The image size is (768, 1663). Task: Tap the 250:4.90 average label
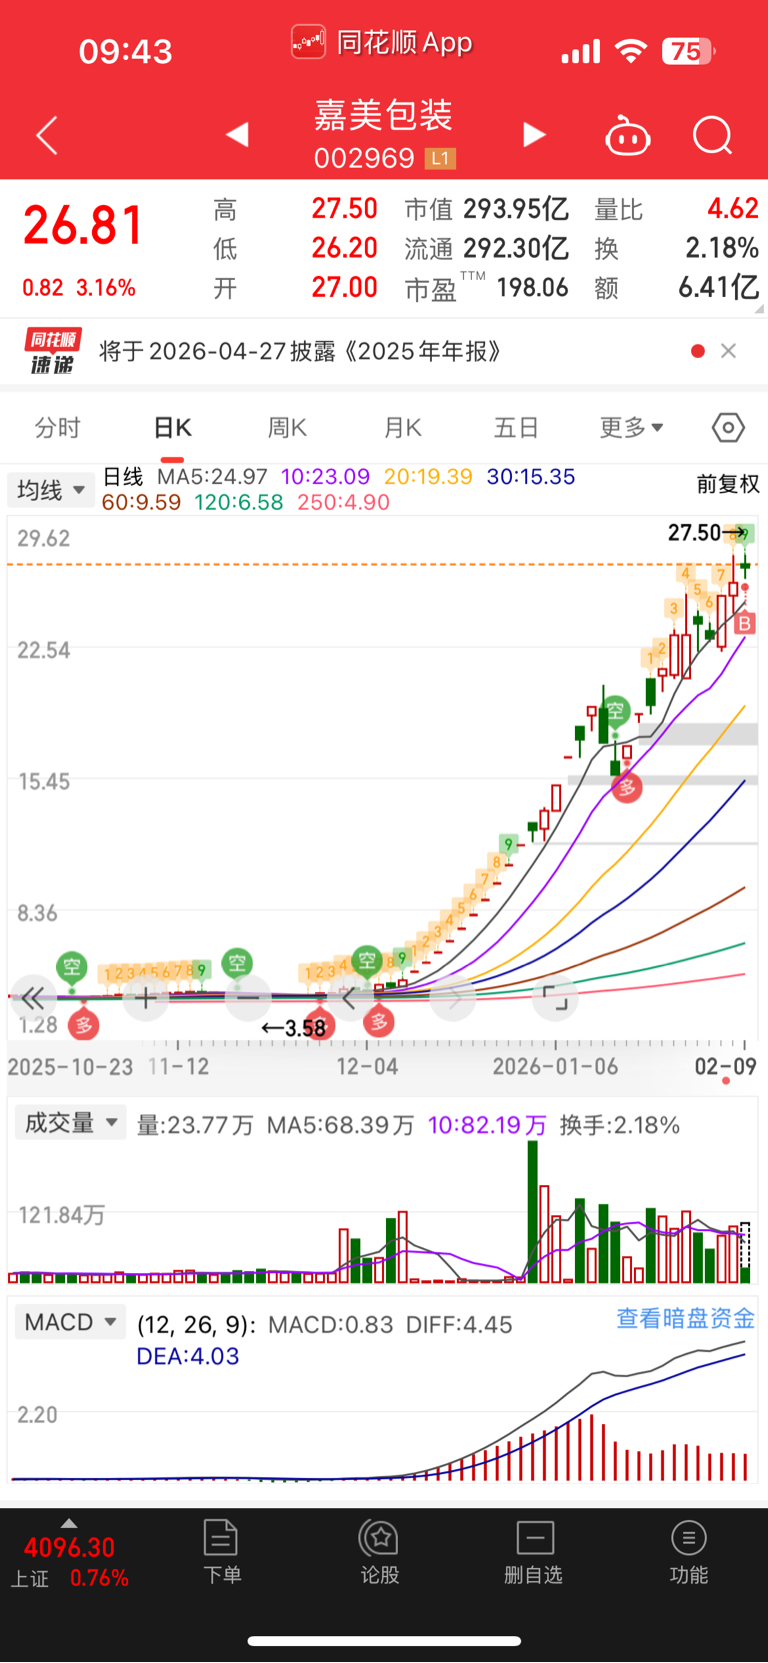tap(343, 502)
